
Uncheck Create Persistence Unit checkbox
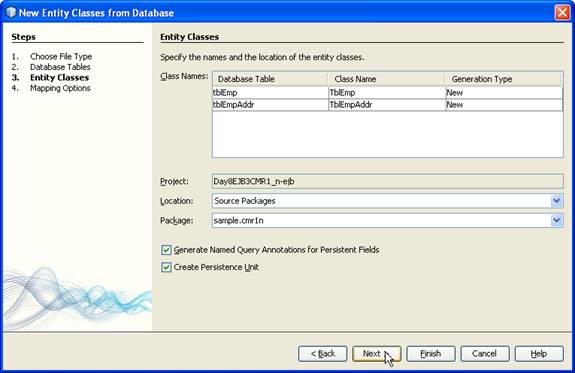[166, 267]
